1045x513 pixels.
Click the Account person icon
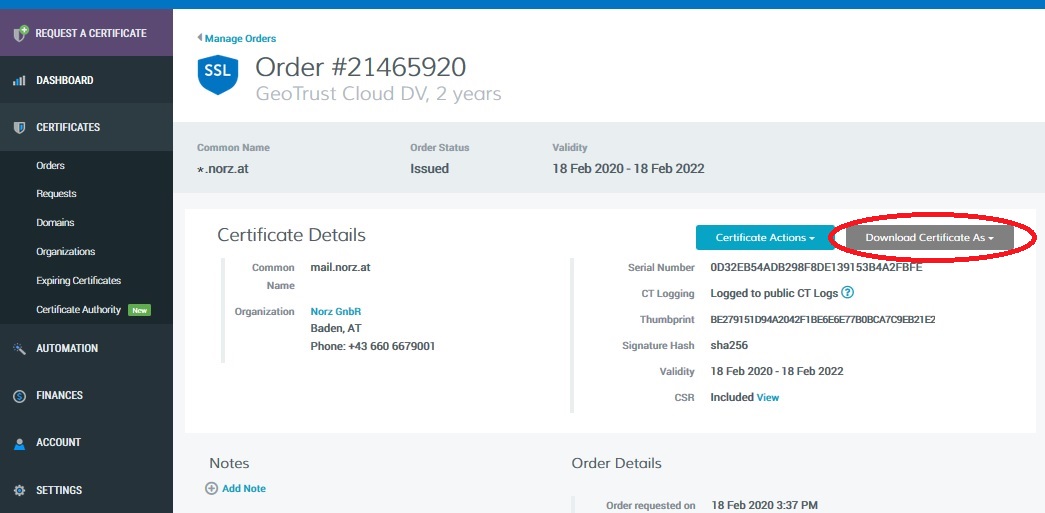click(19, 443)
